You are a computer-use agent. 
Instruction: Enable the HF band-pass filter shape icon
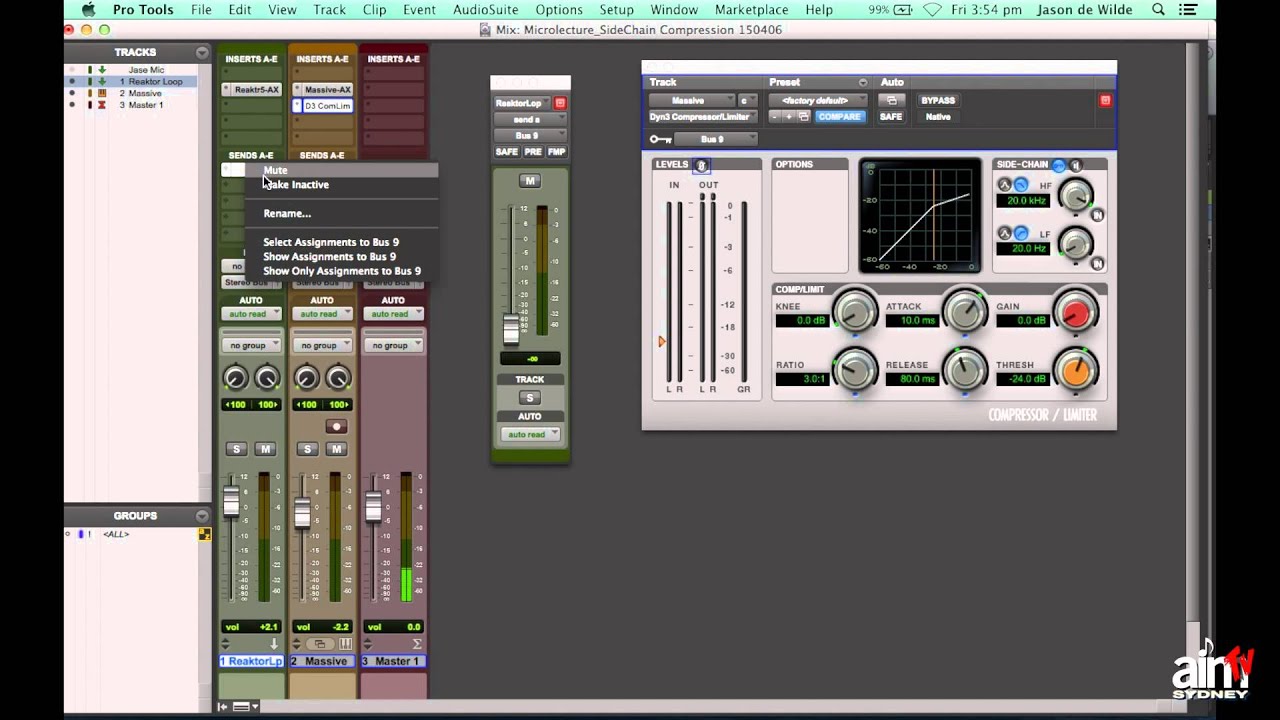coord(1005,185)
